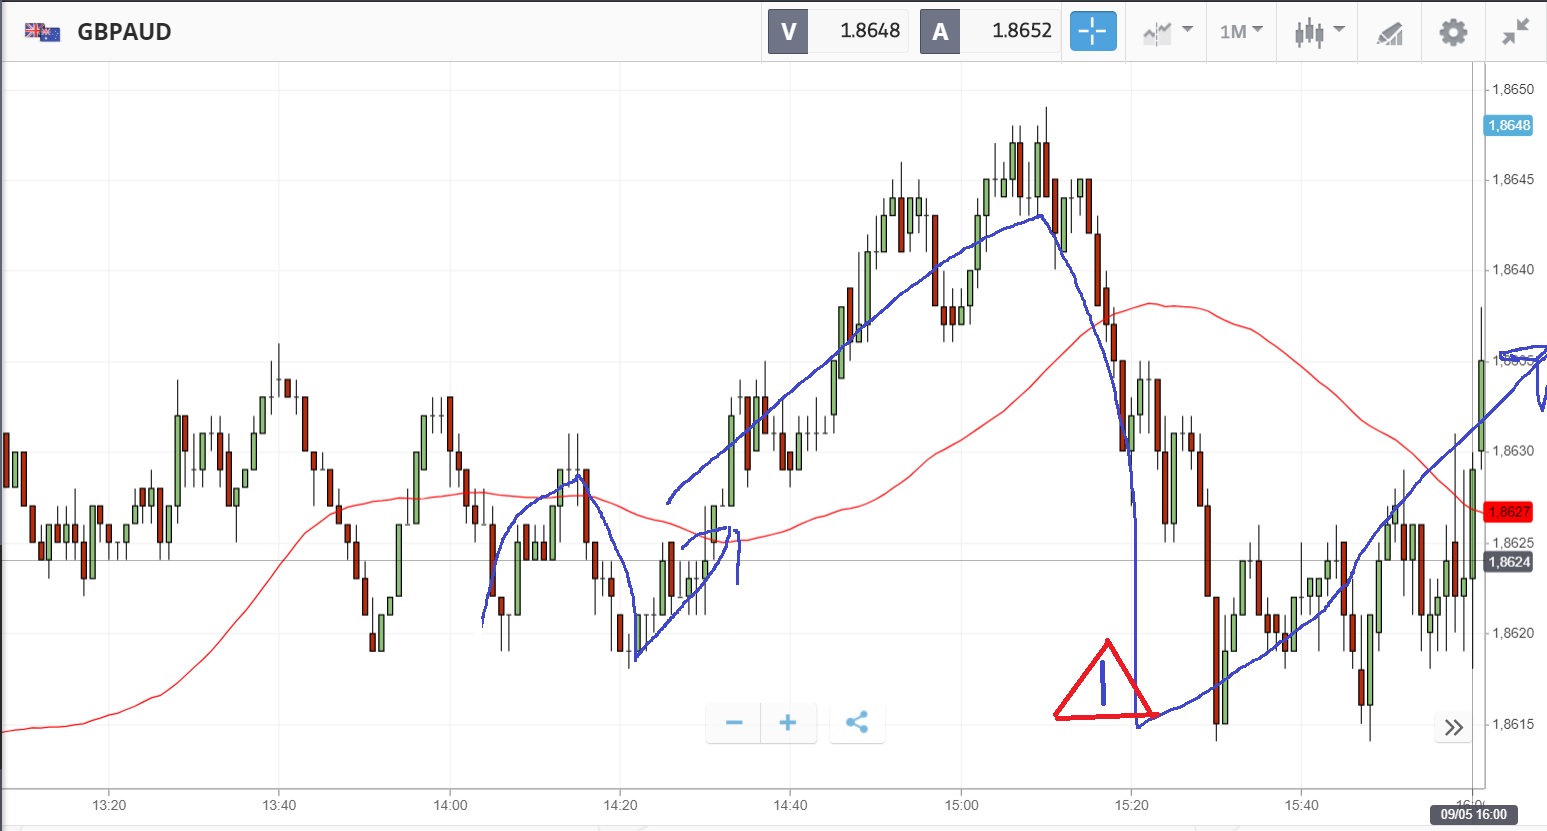Click the A buy button
Viewport: 1547px width, 831px height.
pos(940,31)
